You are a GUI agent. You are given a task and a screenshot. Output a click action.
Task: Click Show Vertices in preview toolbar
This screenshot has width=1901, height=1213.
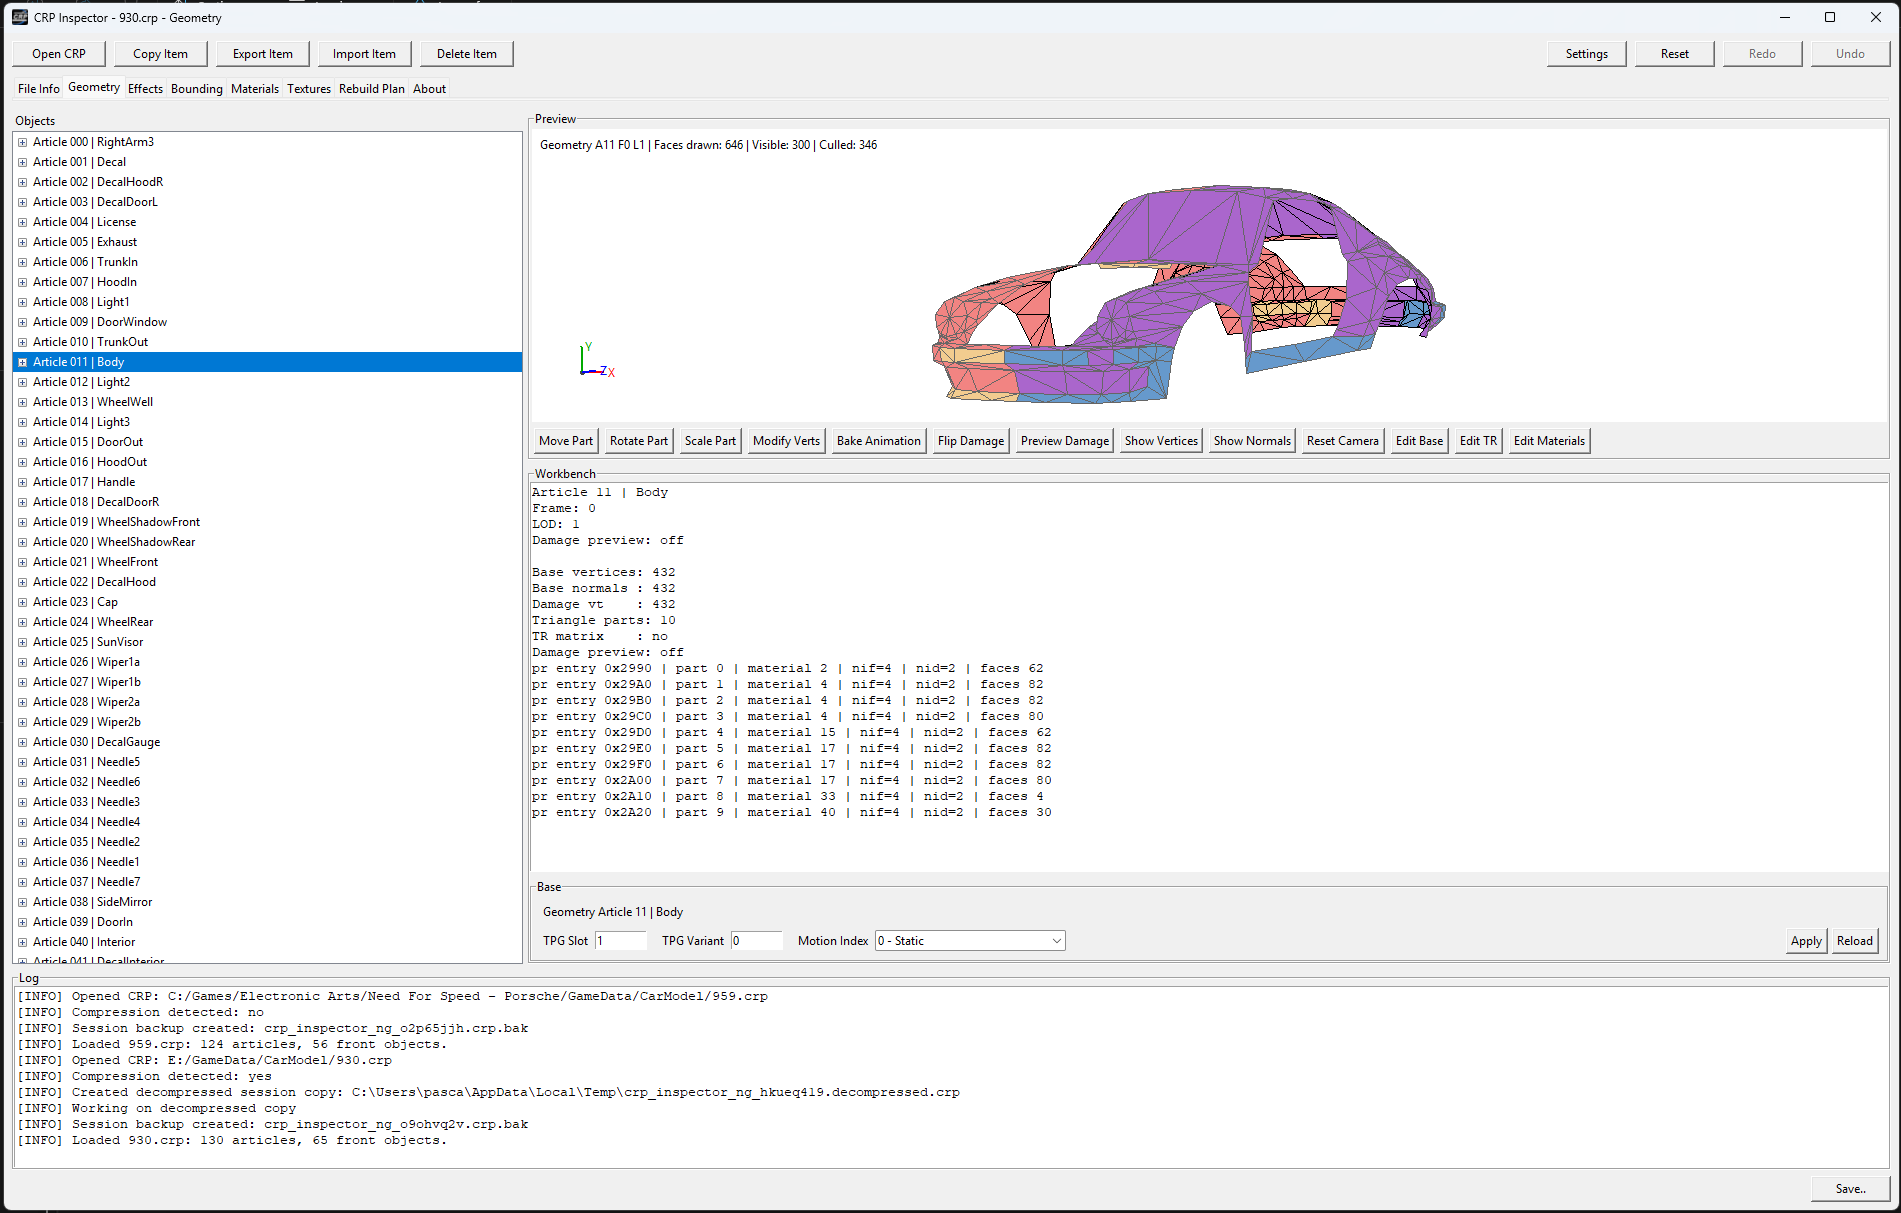[1160, 441]
